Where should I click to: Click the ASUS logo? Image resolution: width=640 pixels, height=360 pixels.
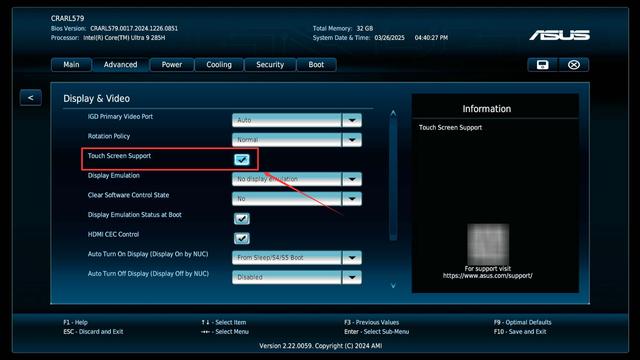[560, 36]
